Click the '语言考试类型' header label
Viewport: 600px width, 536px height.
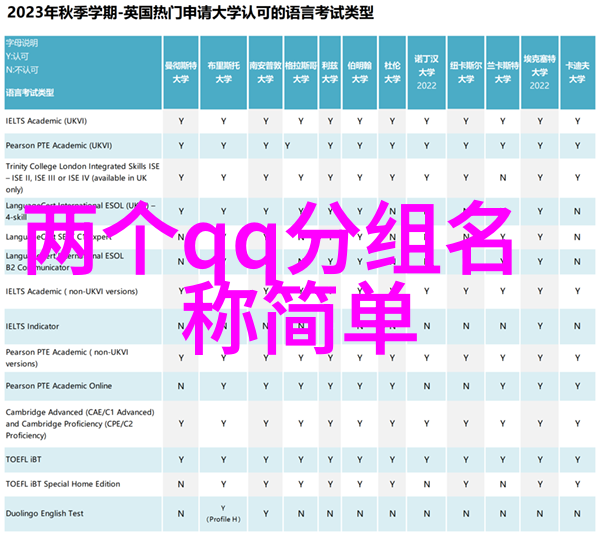[30, 93]
